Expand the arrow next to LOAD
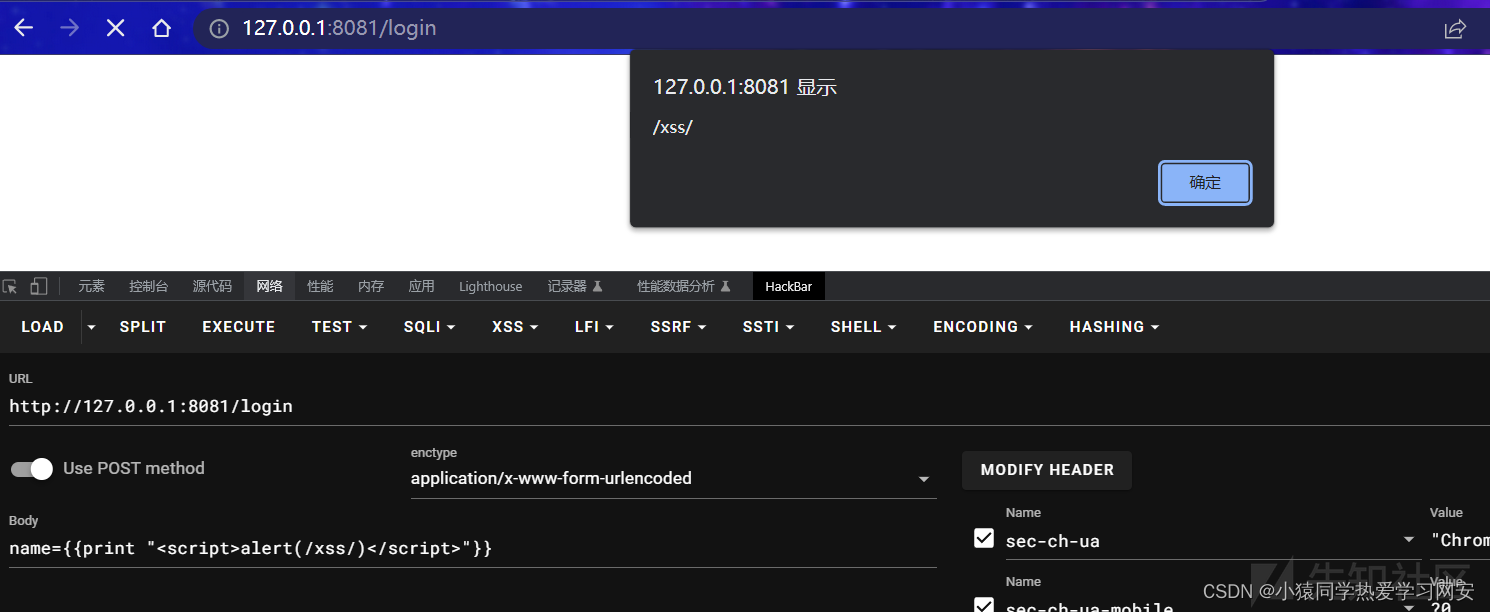Image resolution: width=1490 pixels, height=612 pixels. (x=91, y=327)
